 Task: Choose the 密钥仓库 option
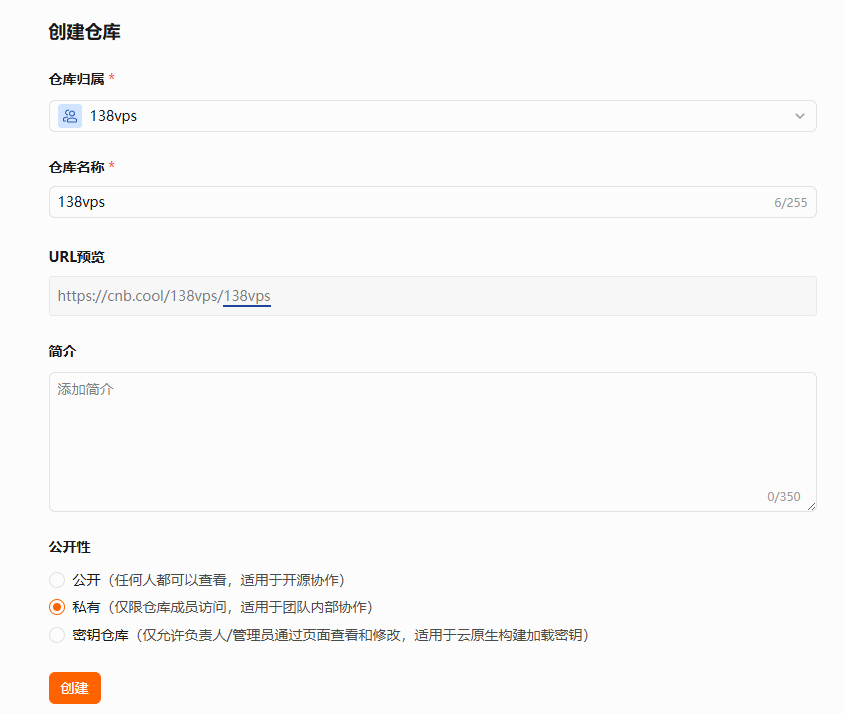coord(57,634)
